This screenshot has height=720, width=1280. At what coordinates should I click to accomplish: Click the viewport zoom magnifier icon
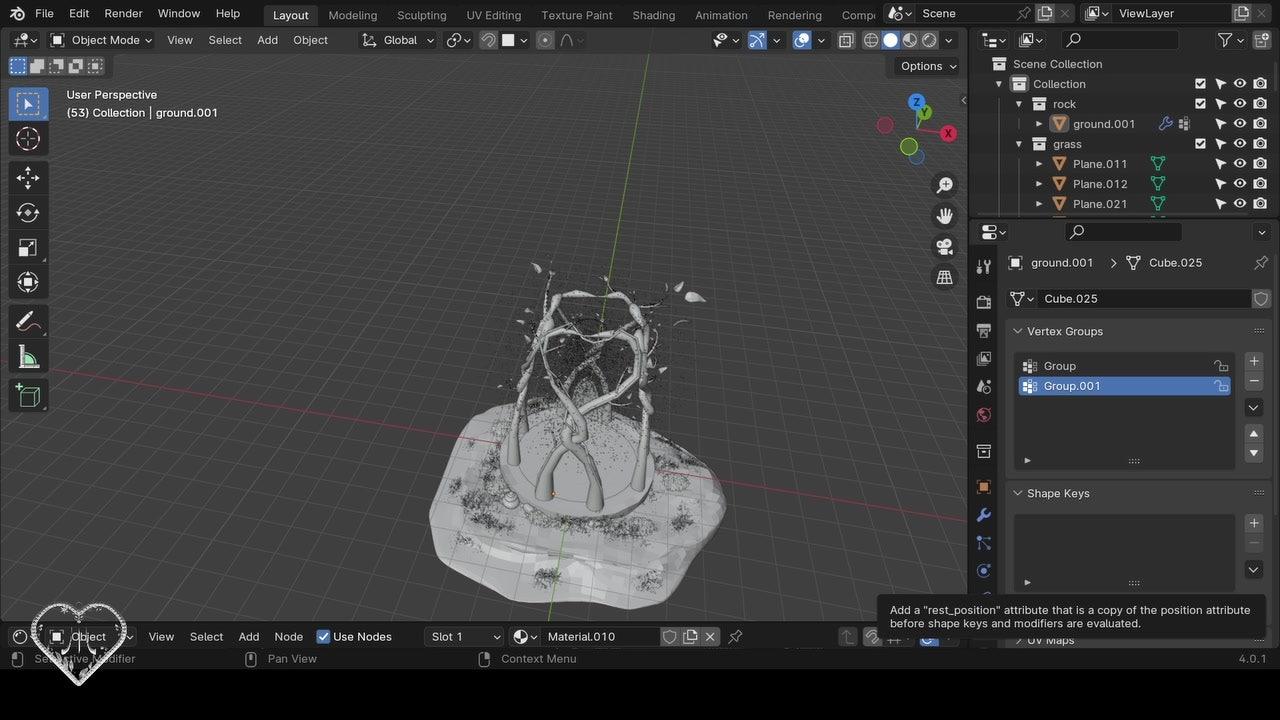[x=944, y=185]
